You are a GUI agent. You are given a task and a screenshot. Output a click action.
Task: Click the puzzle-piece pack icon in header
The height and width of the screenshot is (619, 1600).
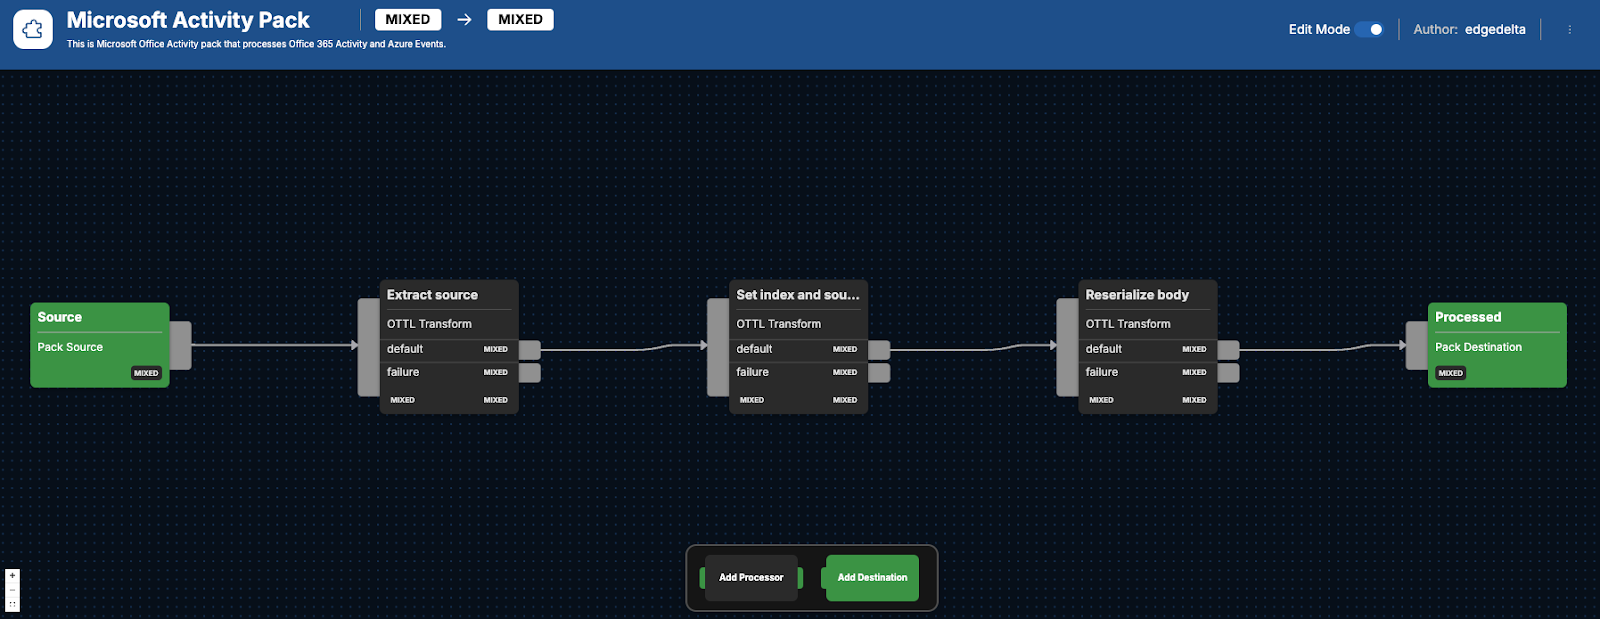pos(33,30)
